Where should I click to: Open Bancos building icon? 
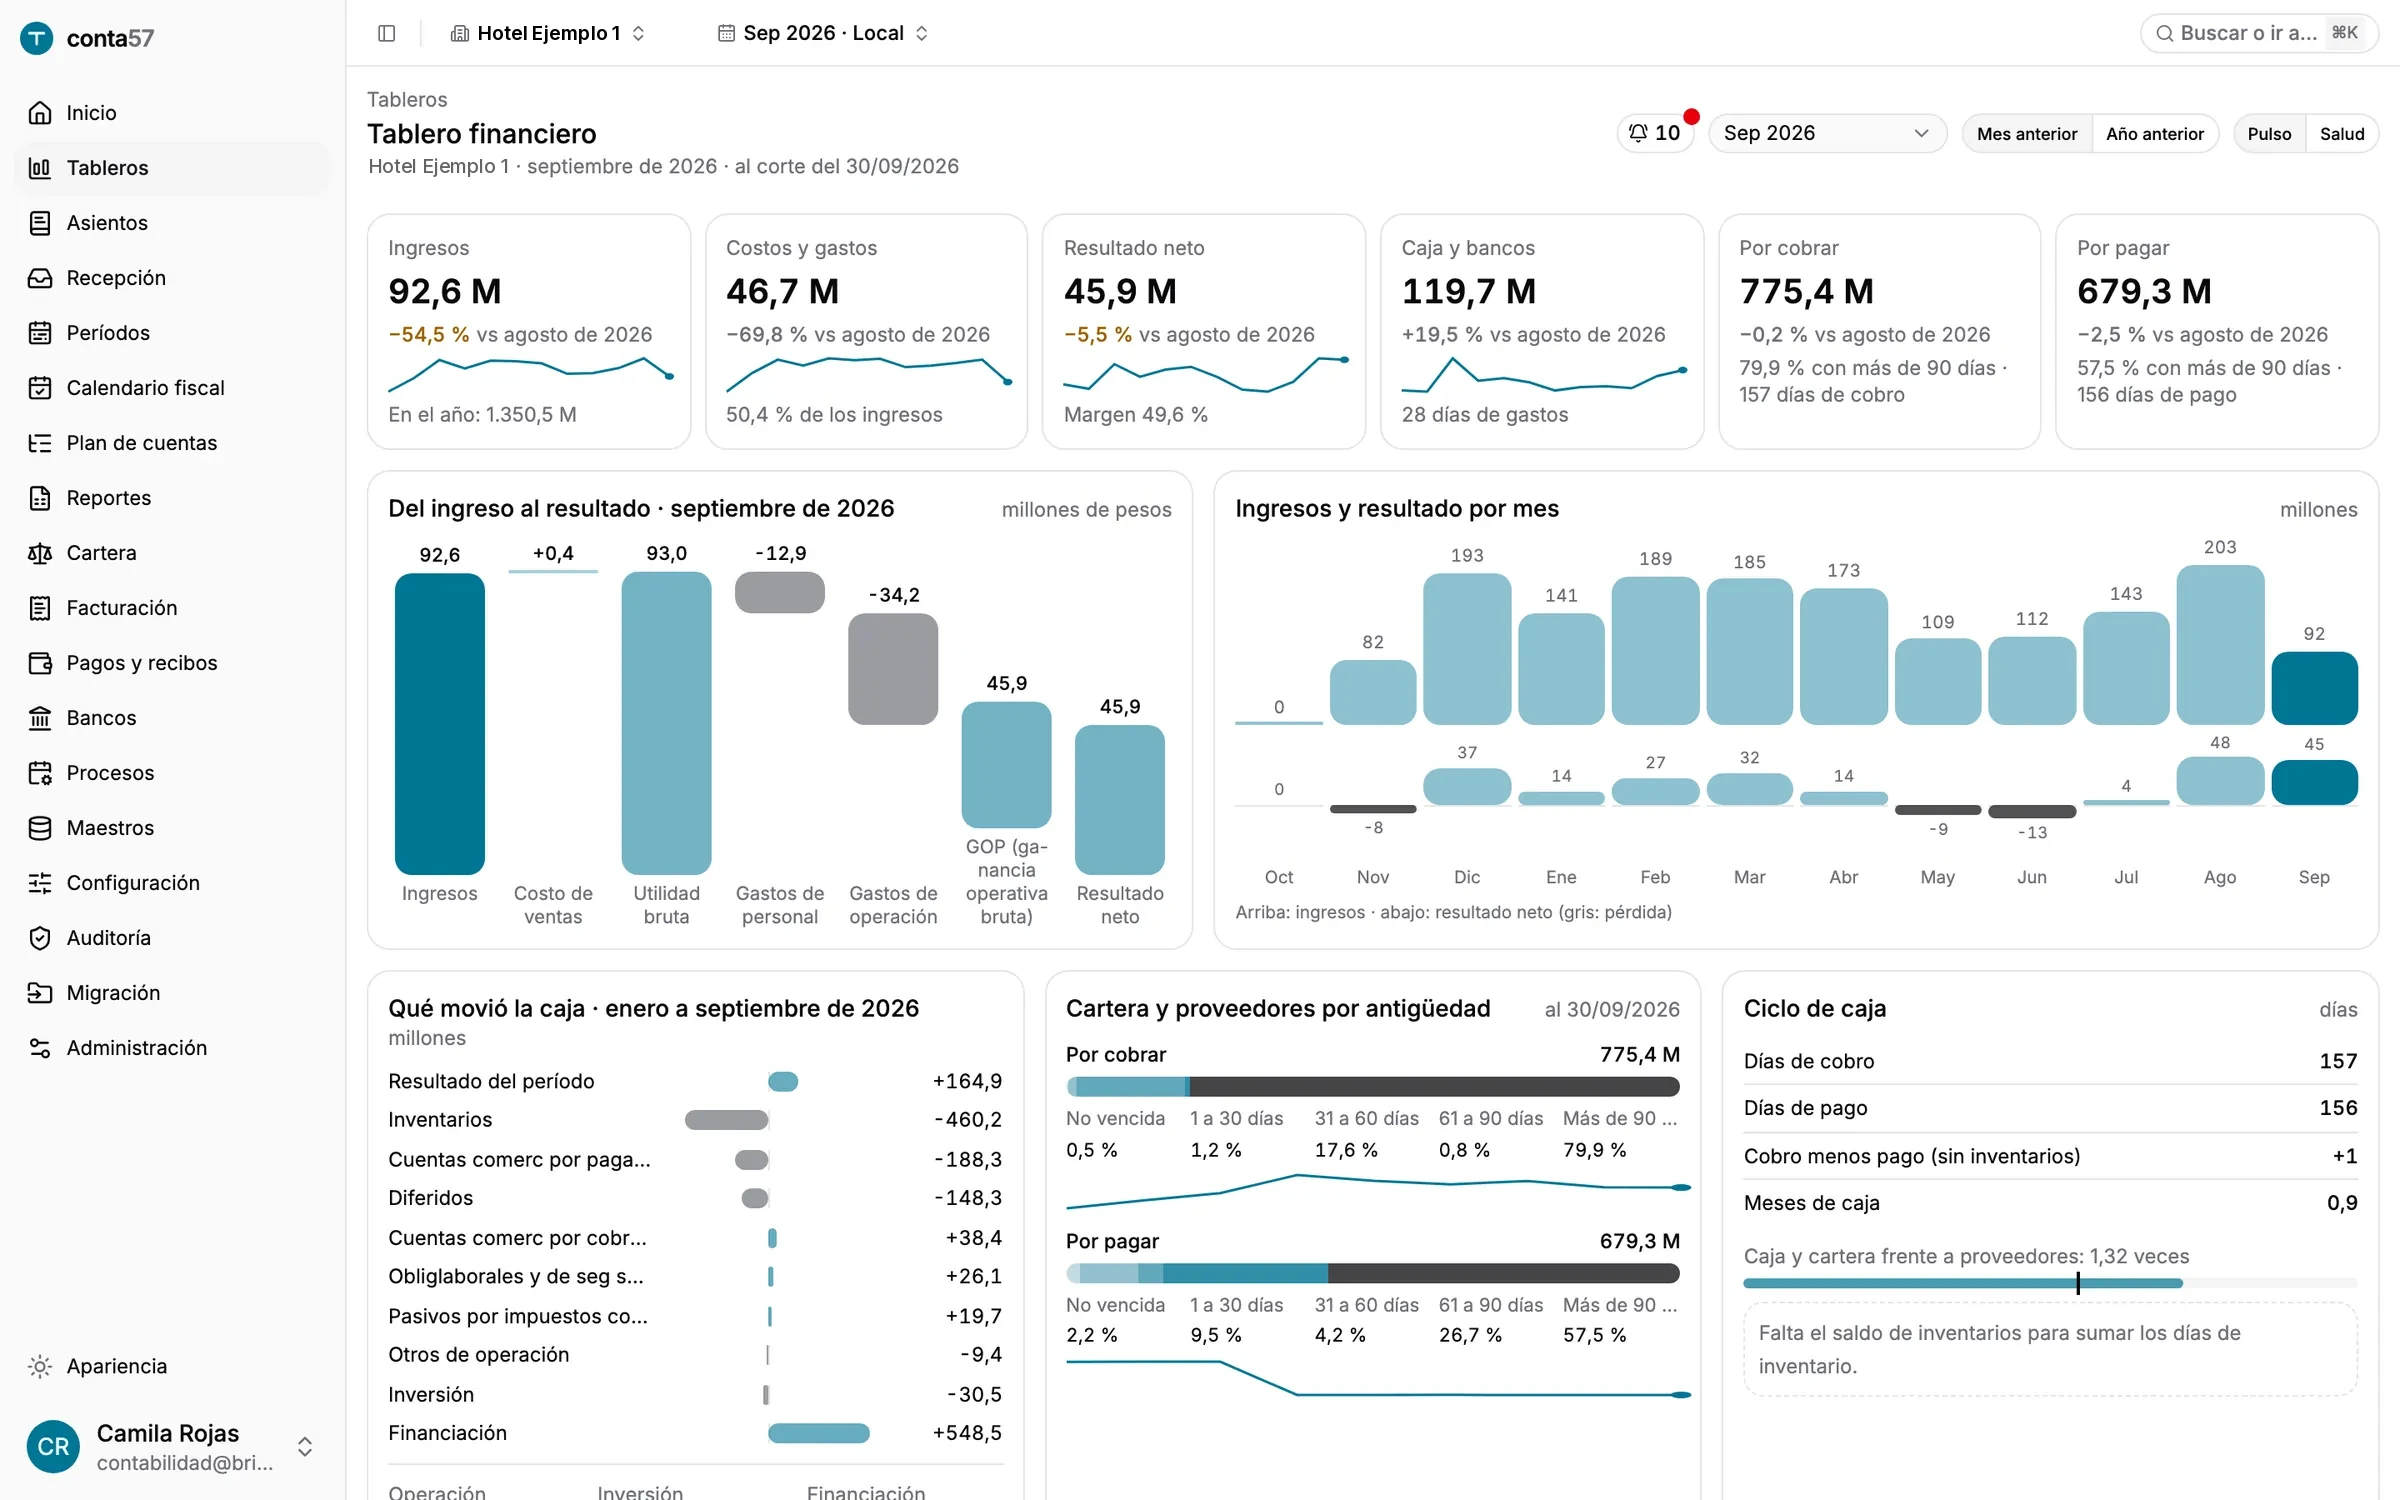(40, 718)
